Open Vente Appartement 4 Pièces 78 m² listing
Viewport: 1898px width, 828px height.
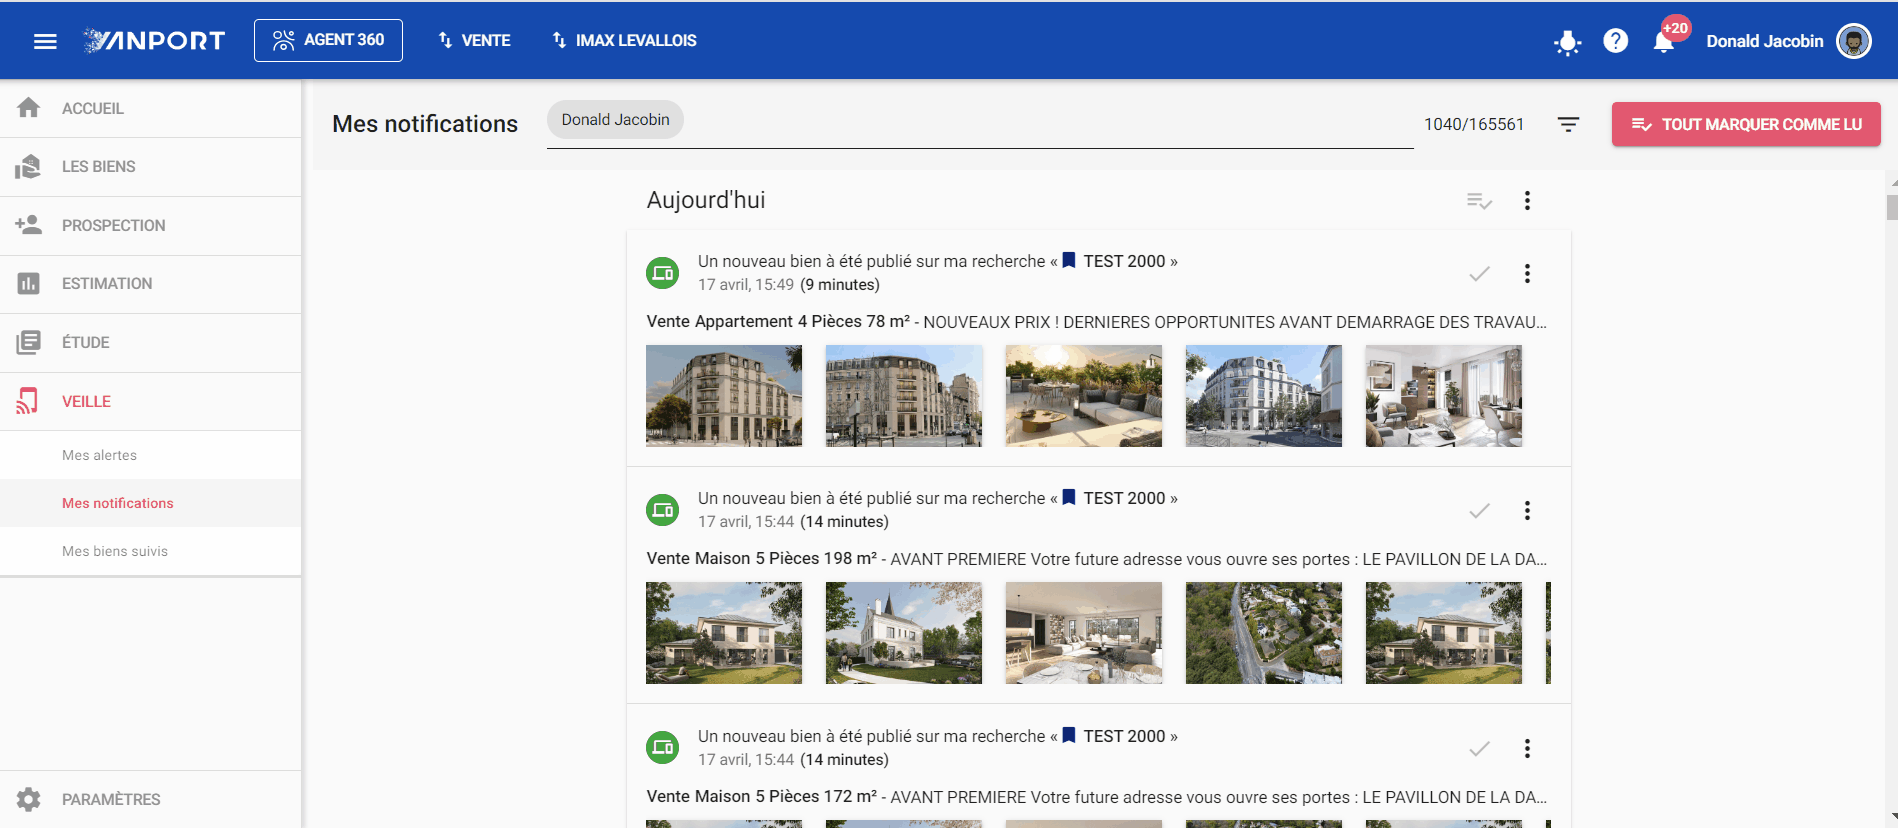[778, 322]
